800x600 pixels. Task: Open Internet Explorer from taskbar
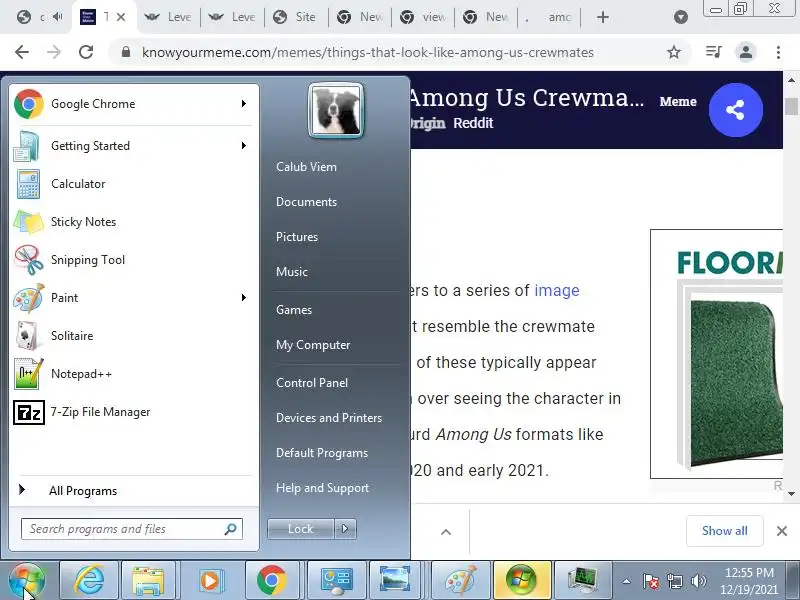89,581
